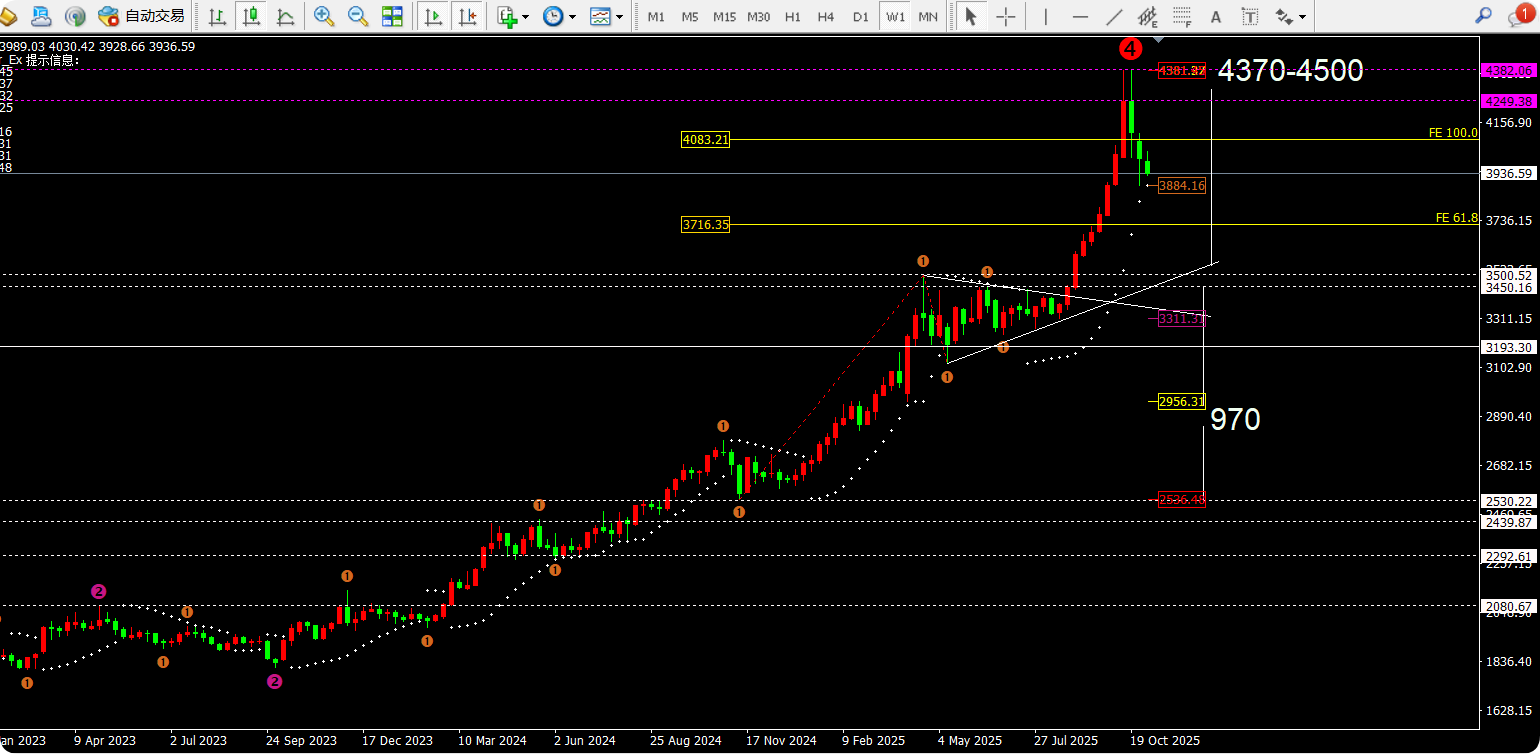The height and width of the screenshot is (754, 1540).
Task: Draw a horizontal line tool
Action: click(x=1080, y=16)
